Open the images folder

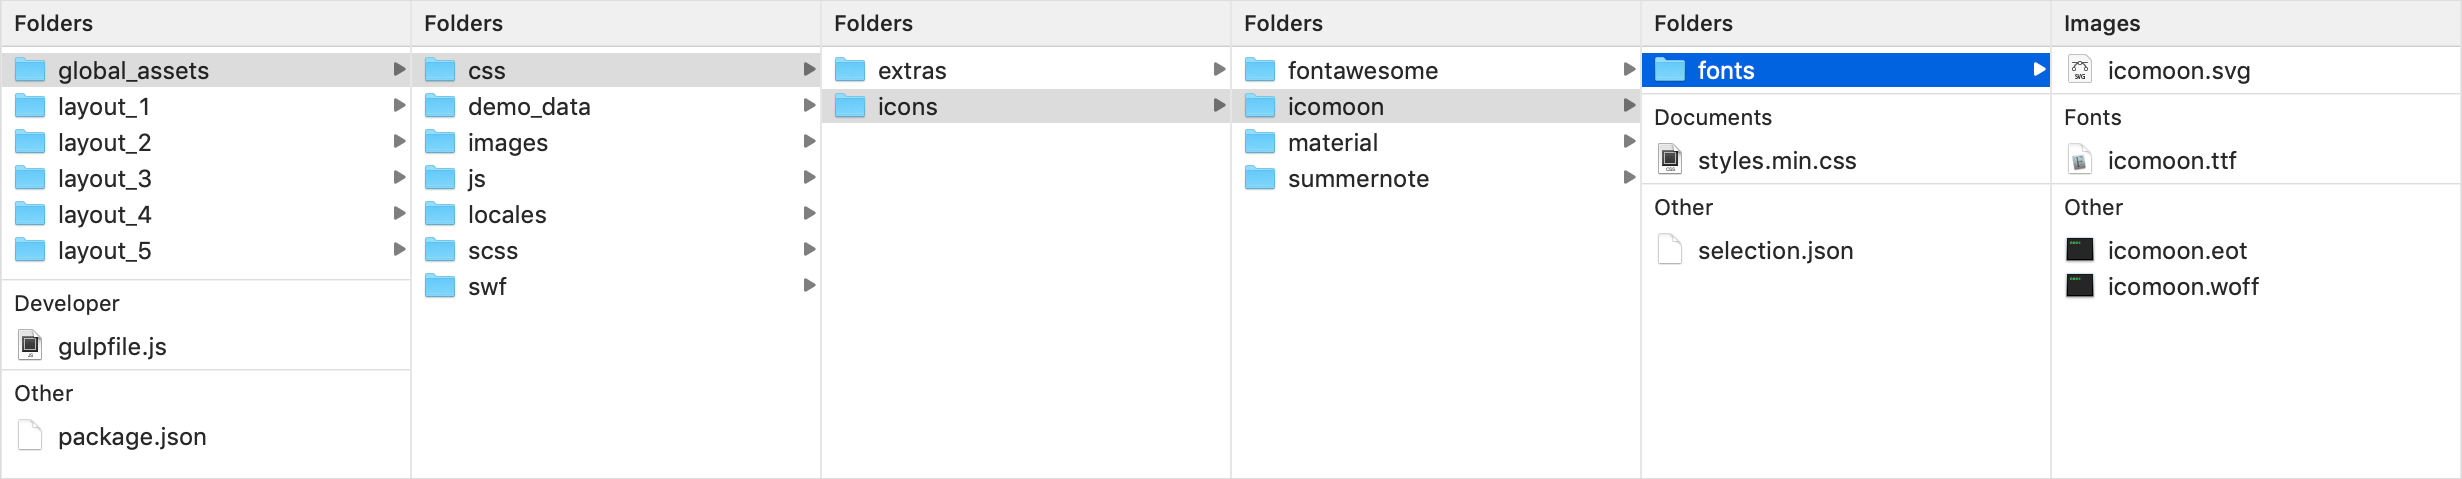point(615,142)
